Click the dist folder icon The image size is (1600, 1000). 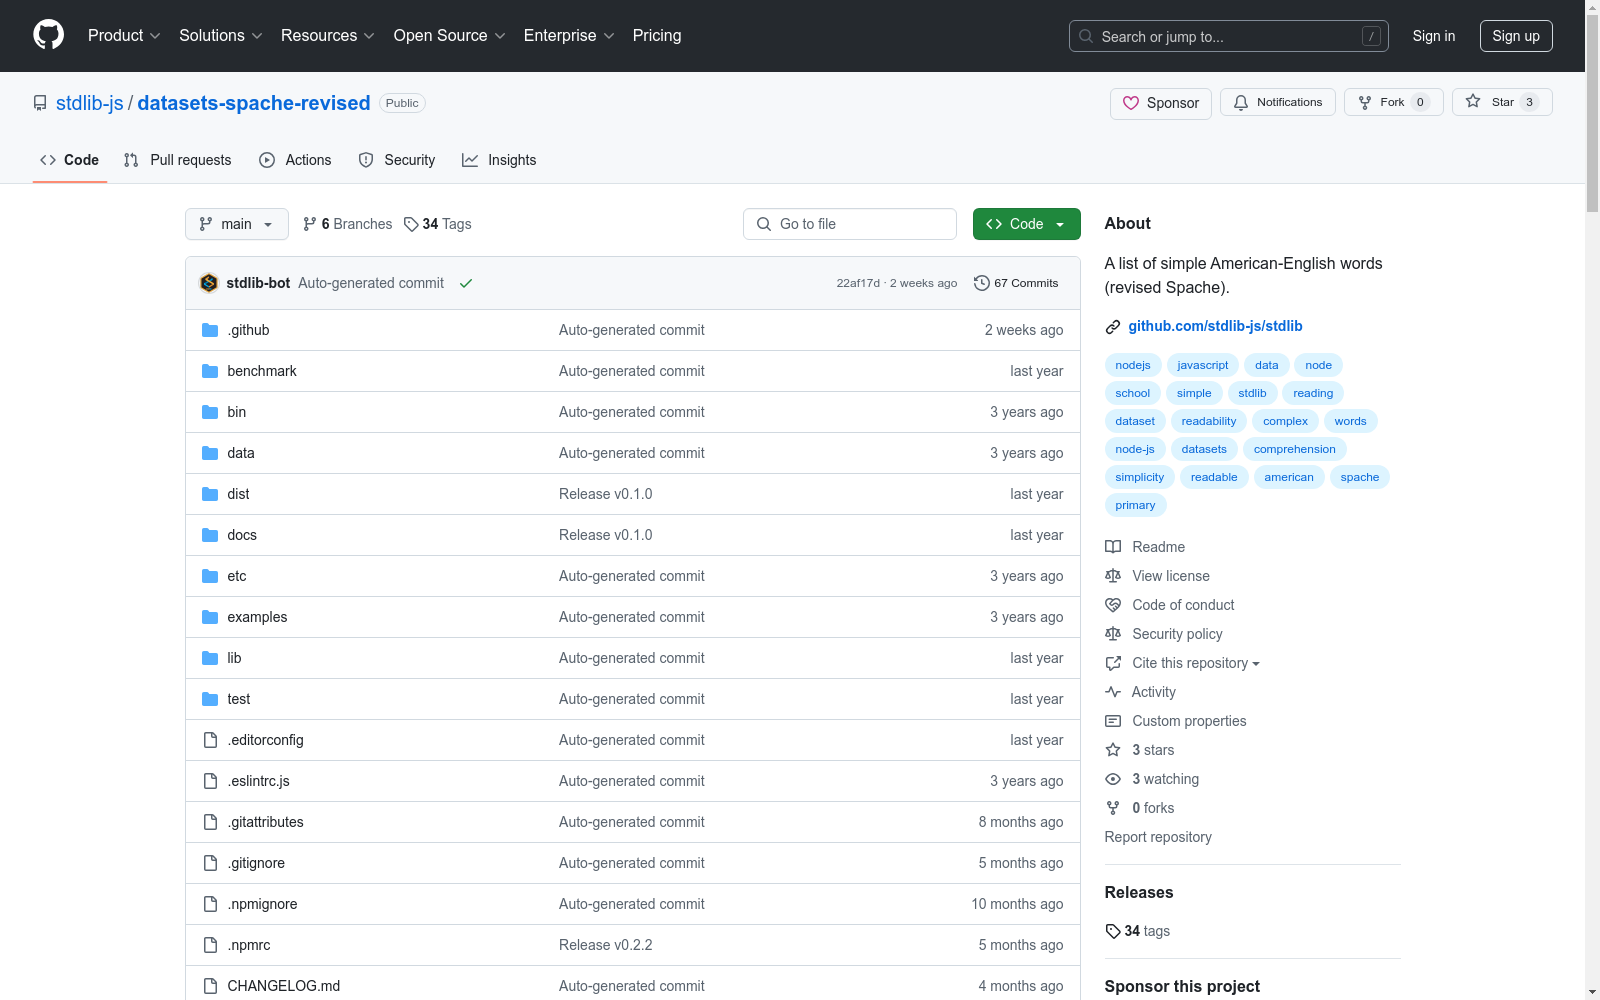(210, 494)
